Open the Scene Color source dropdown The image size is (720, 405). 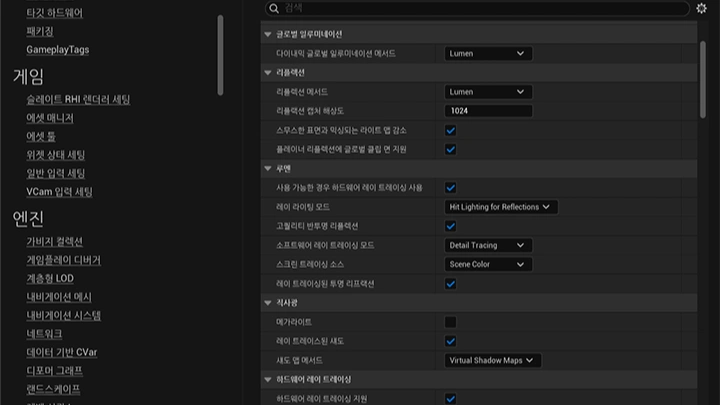point(487,264)
